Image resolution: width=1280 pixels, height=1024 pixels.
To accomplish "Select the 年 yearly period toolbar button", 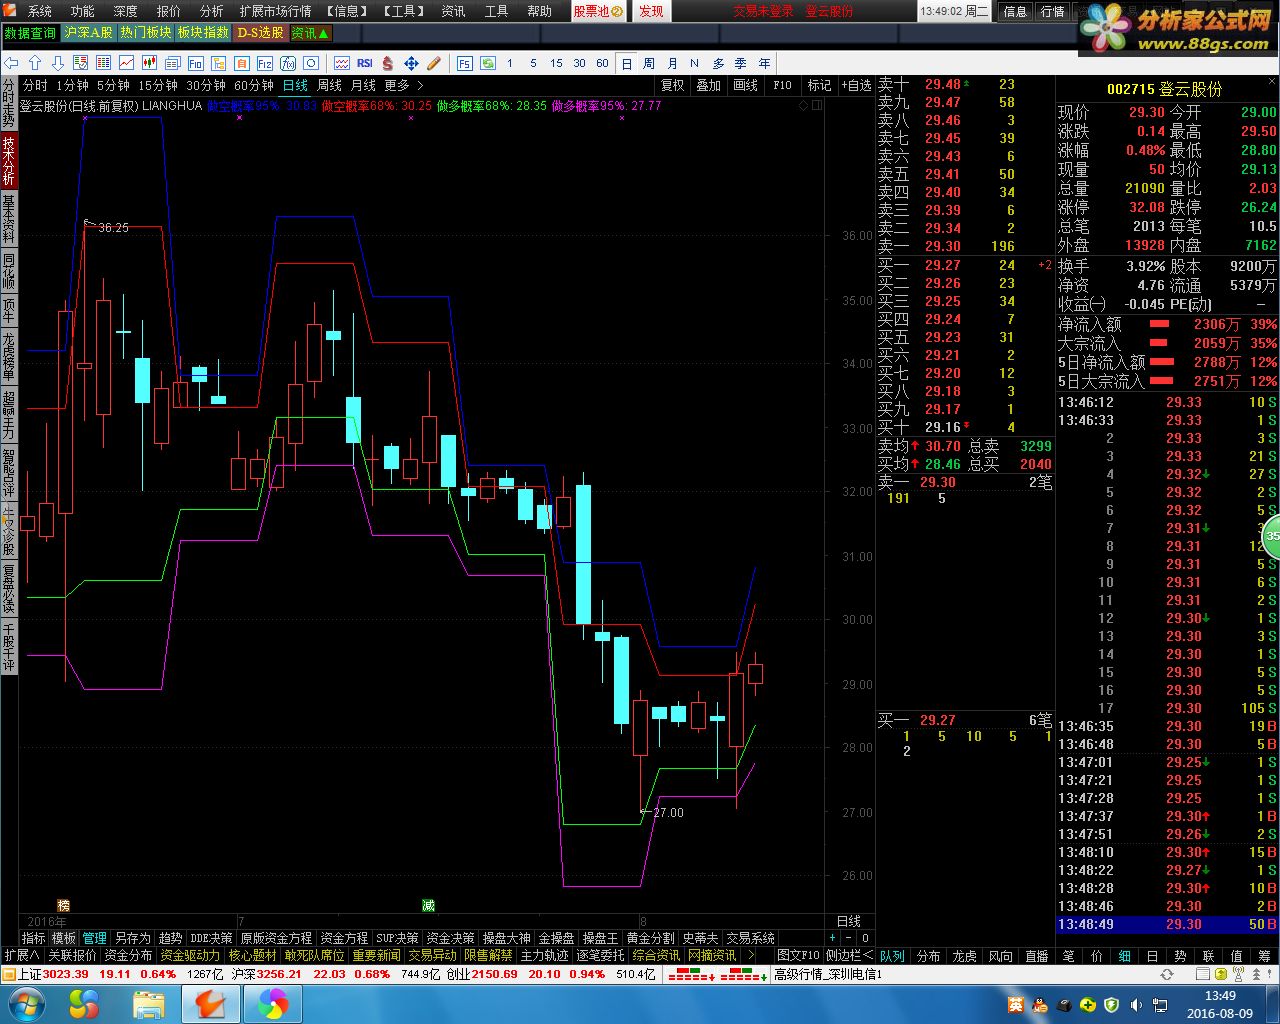I will click(x=765, y=63).
